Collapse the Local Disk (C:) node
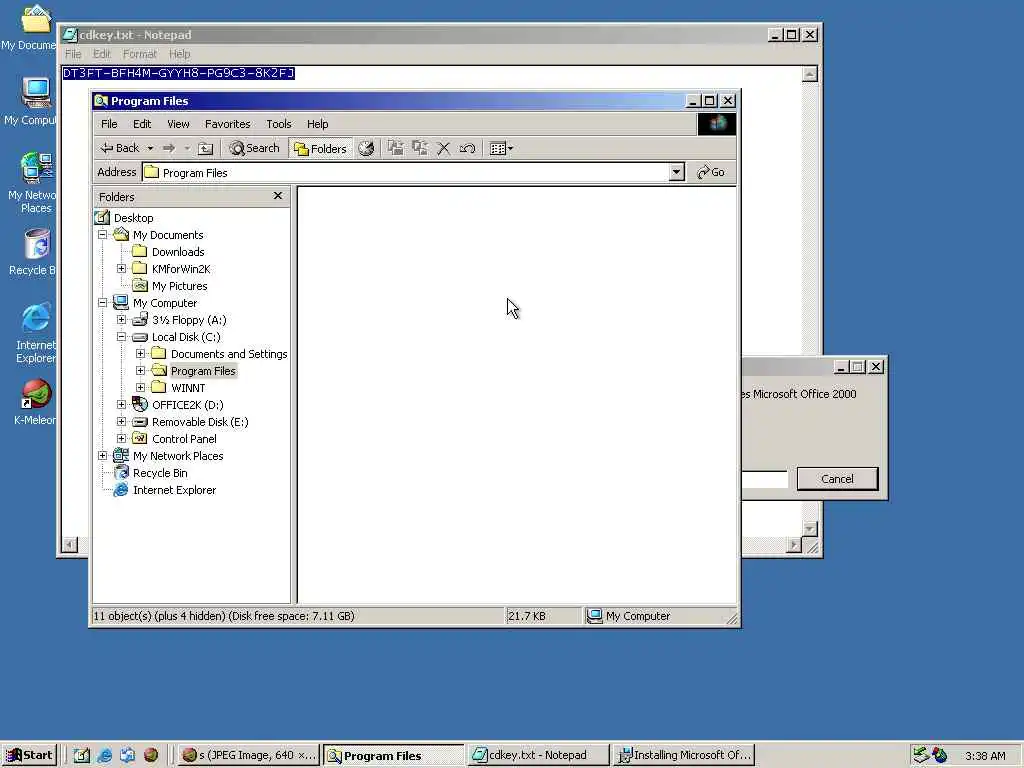This screenshot has width=1024, height=768. (x=121, y=336)
